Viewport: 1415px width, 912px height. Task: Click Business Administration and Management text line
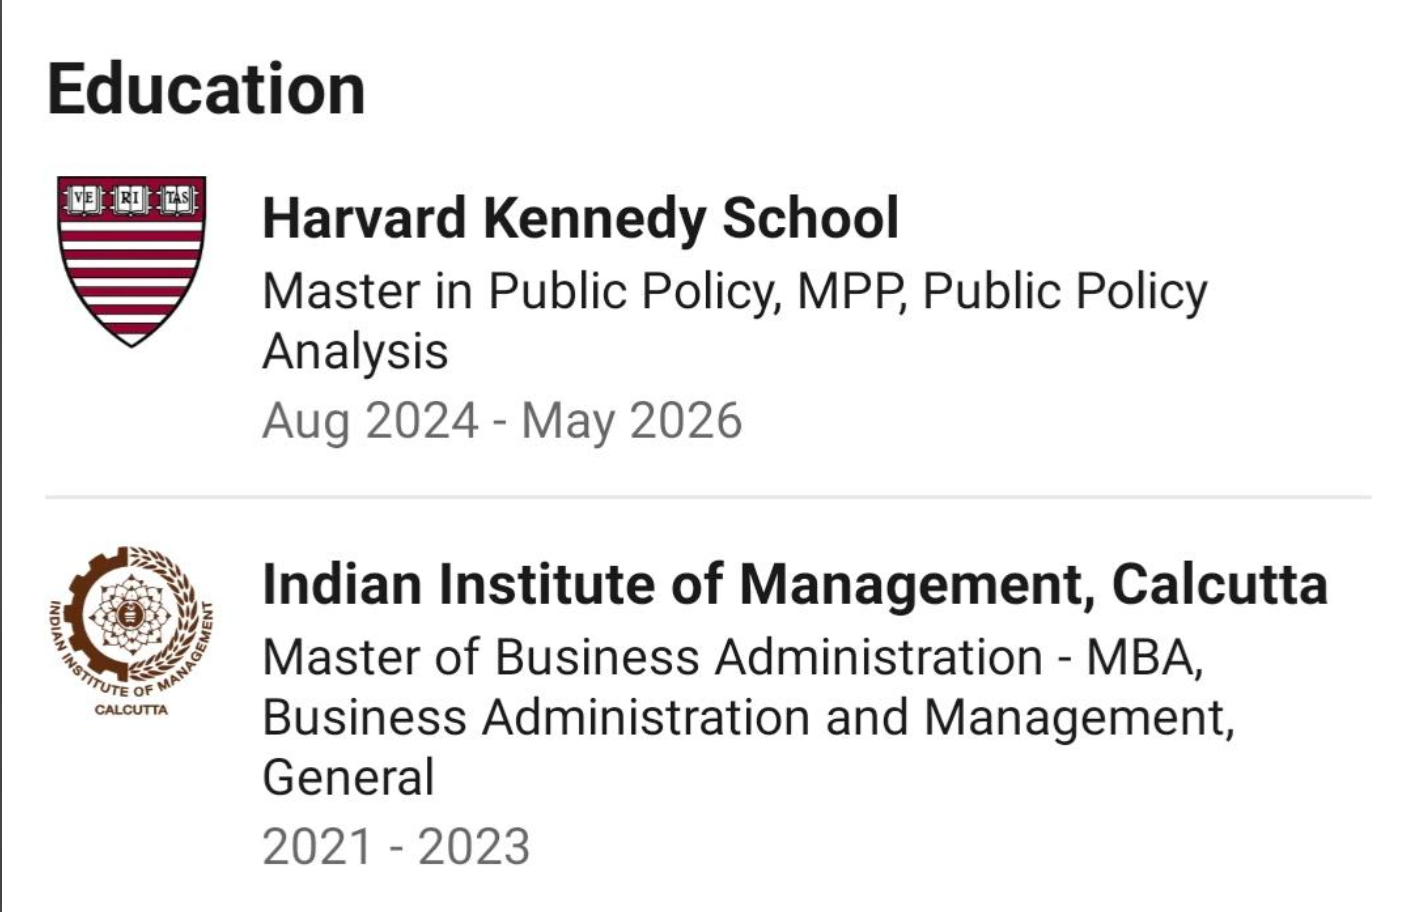[x=748, y=717]
